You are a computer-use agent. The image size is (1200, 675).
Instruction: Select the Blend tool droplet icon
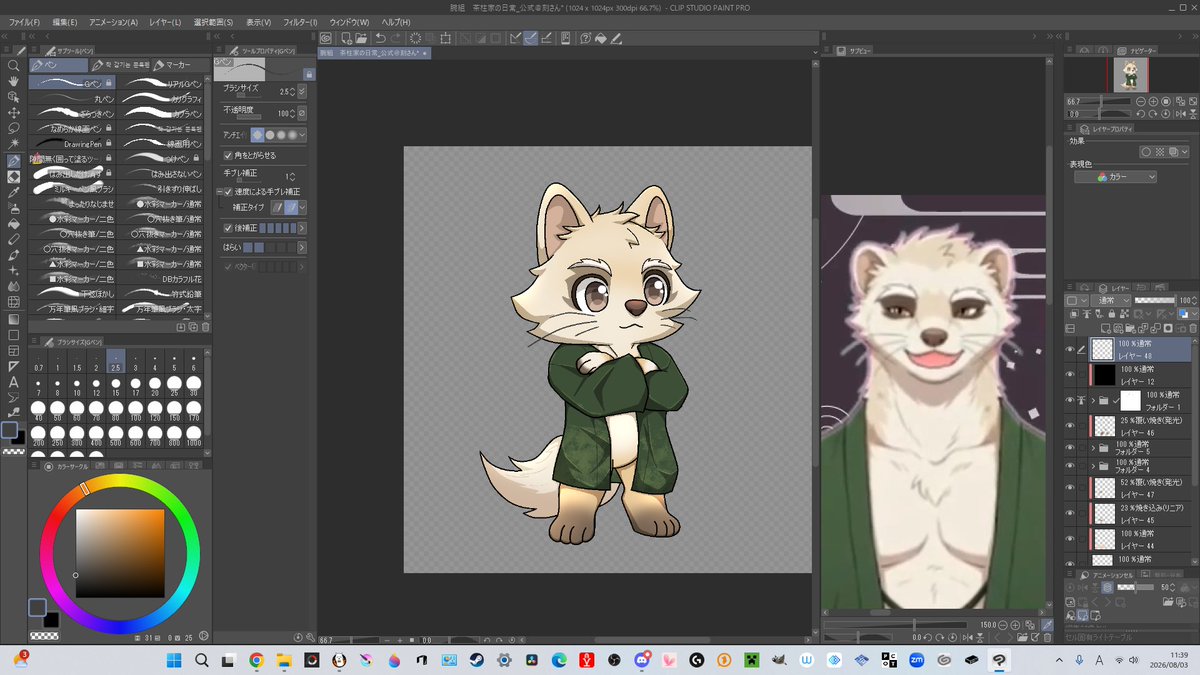pyautogui.click(x=14, y=287)
